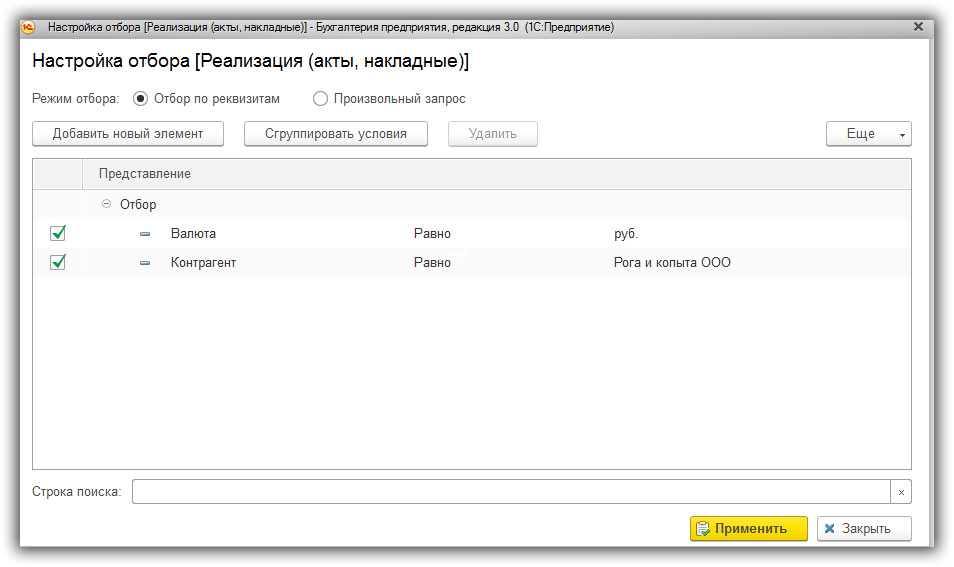Open the Еще dropdown menu
This screenshot has height=567, width=954.
[x=868, y=134]
